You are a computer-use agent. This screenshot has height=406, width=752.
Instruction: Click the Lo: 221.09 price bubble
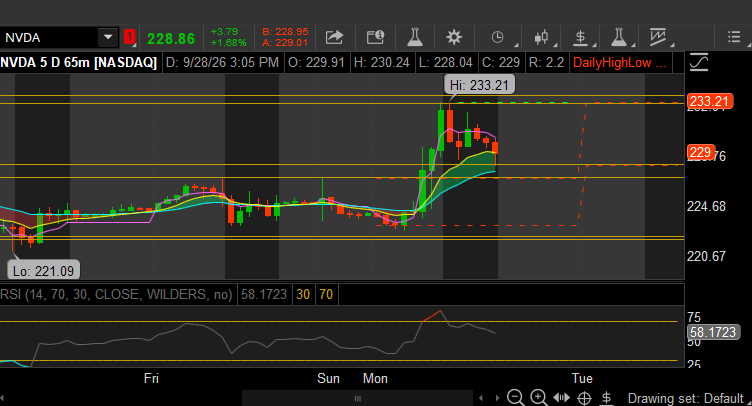click(43, 270)
